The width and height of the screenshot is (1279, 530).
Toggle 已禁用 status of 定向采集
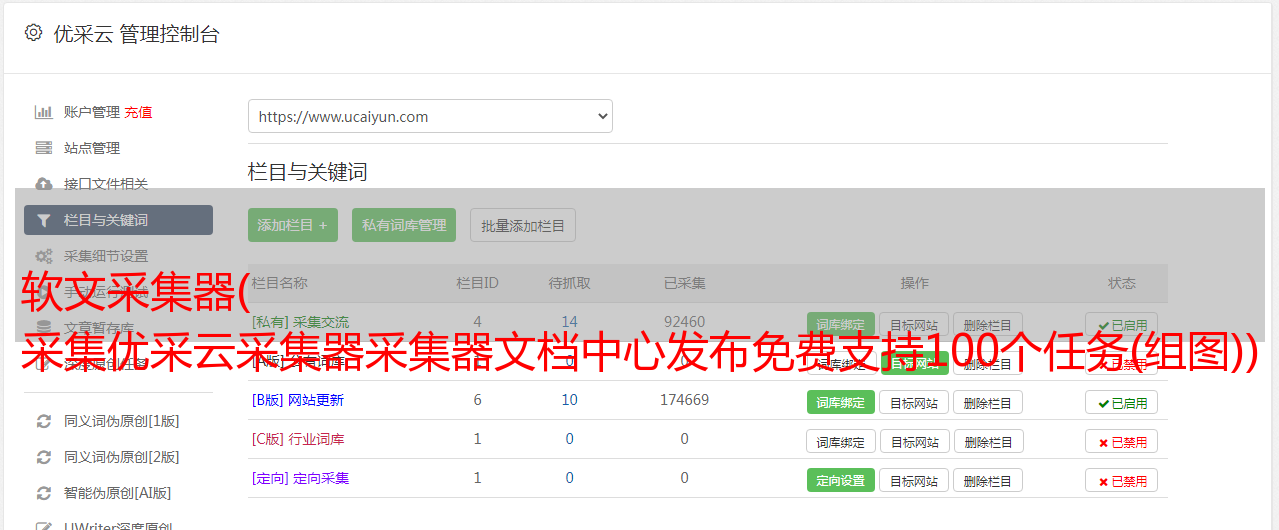pos(1122,480)
